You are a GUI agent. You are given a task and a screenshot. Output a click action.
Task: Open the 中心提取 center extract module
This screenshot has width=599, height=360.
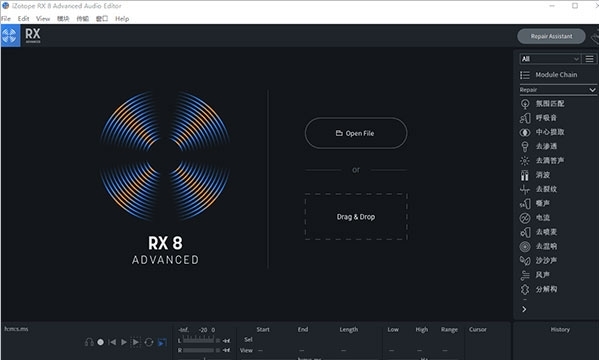pyautogui.click(x=542, y=132)
